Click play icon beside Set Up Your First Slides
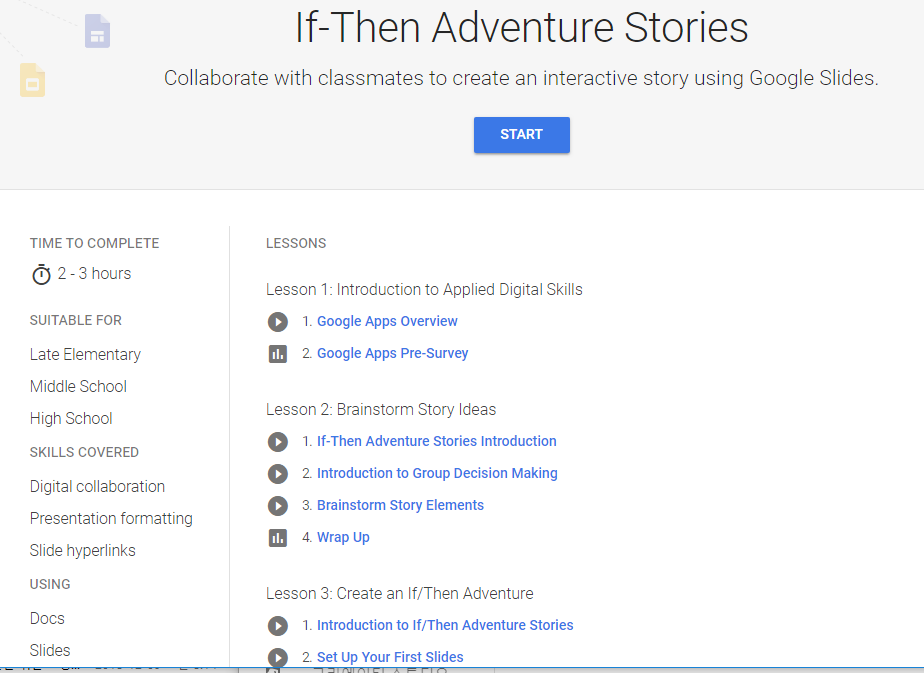924x673 pixels. click(278, 658)
